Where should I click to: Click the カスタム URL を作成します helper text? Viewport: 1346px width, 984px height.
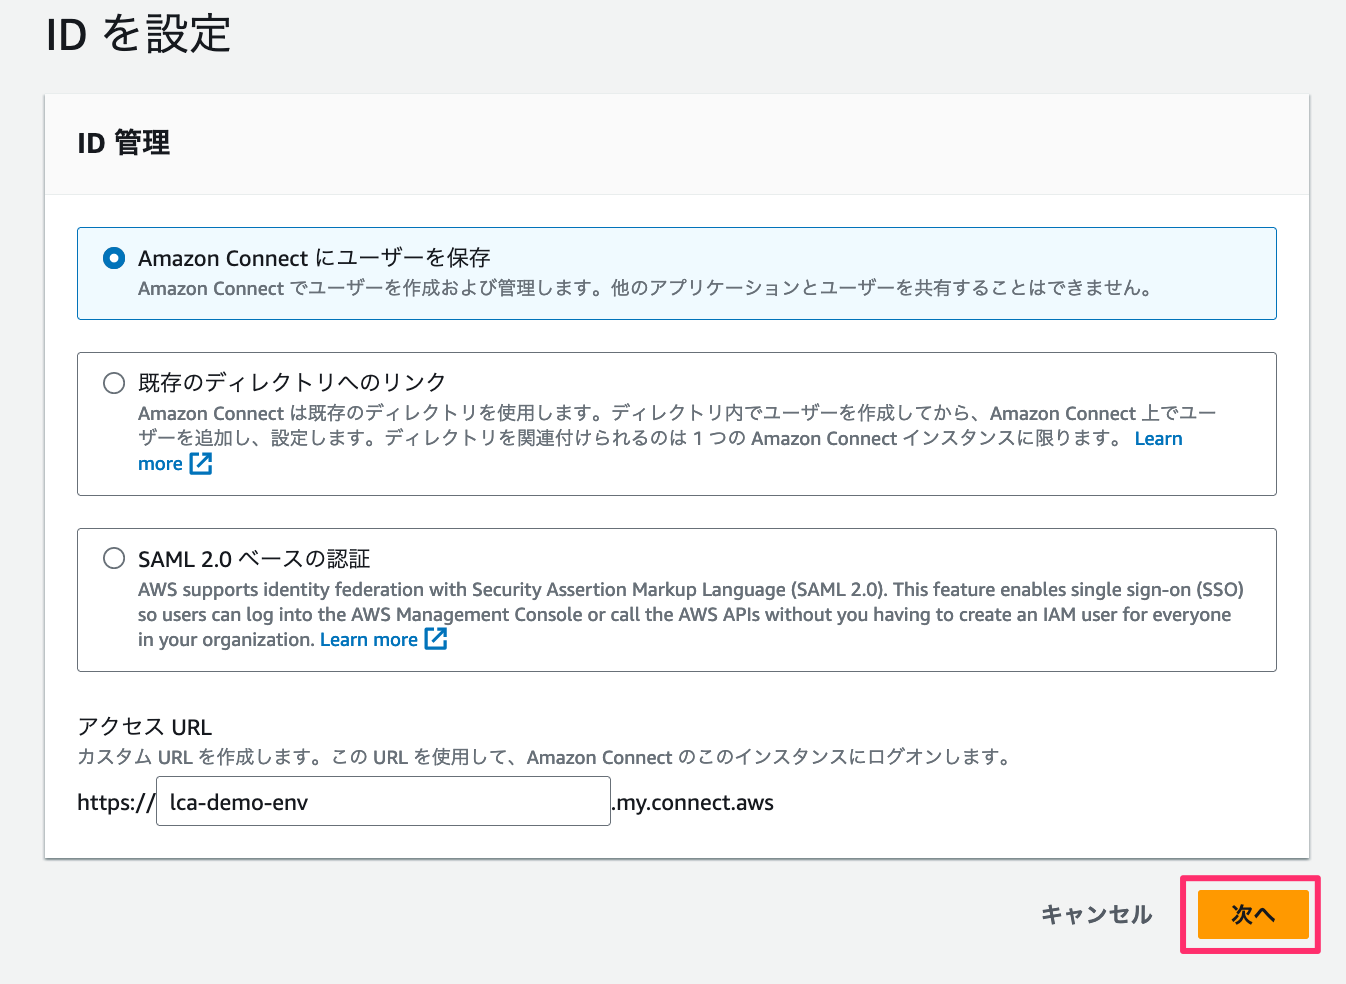[x=544, y=757]
